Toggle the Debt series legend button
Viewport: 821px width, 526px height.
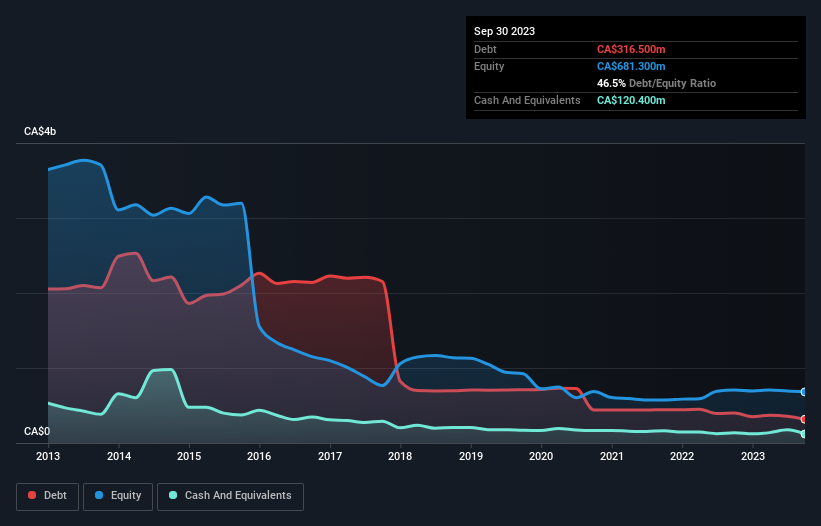click(x=48, y=496)
